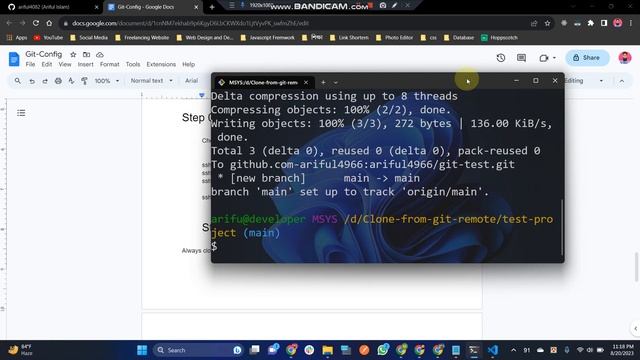Click the left indent ruler marker
640x360 pixels.
(x=202, y=96)
